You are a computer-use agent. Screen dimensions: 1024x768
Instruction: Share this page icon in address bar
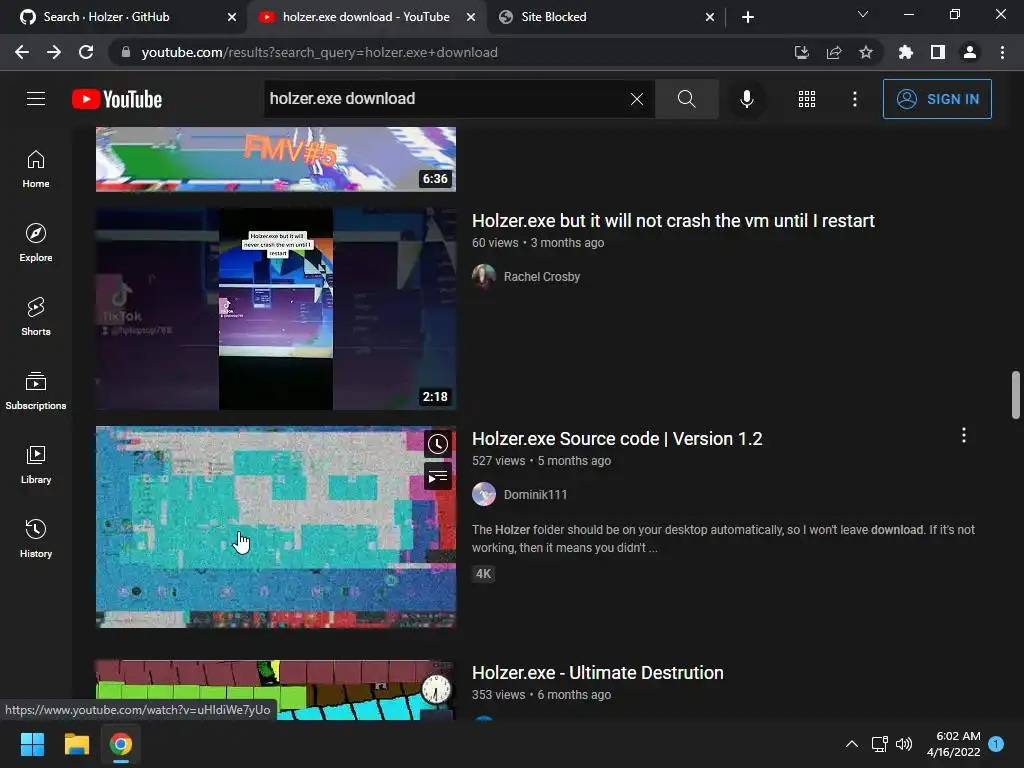[834, 52]
